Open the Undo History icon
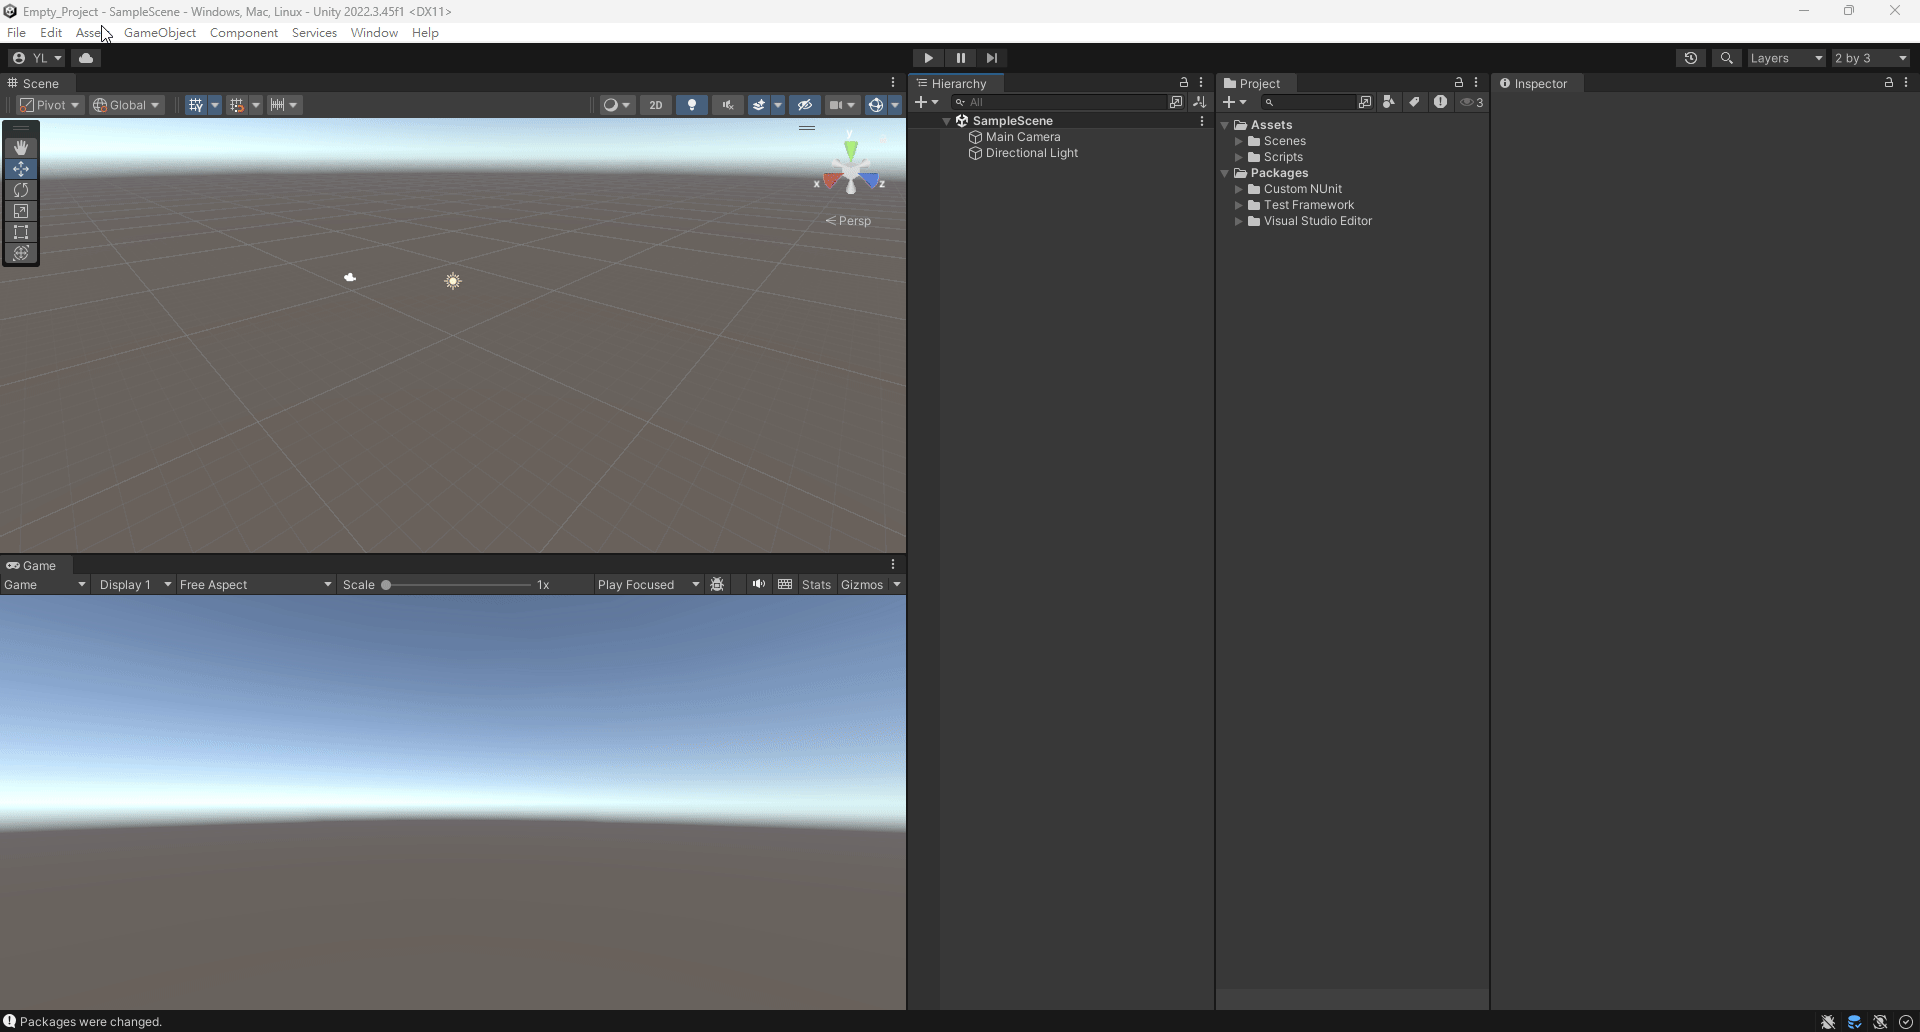The height and width of the screenshot is (1032, 1920). (x=1691, y=58)
